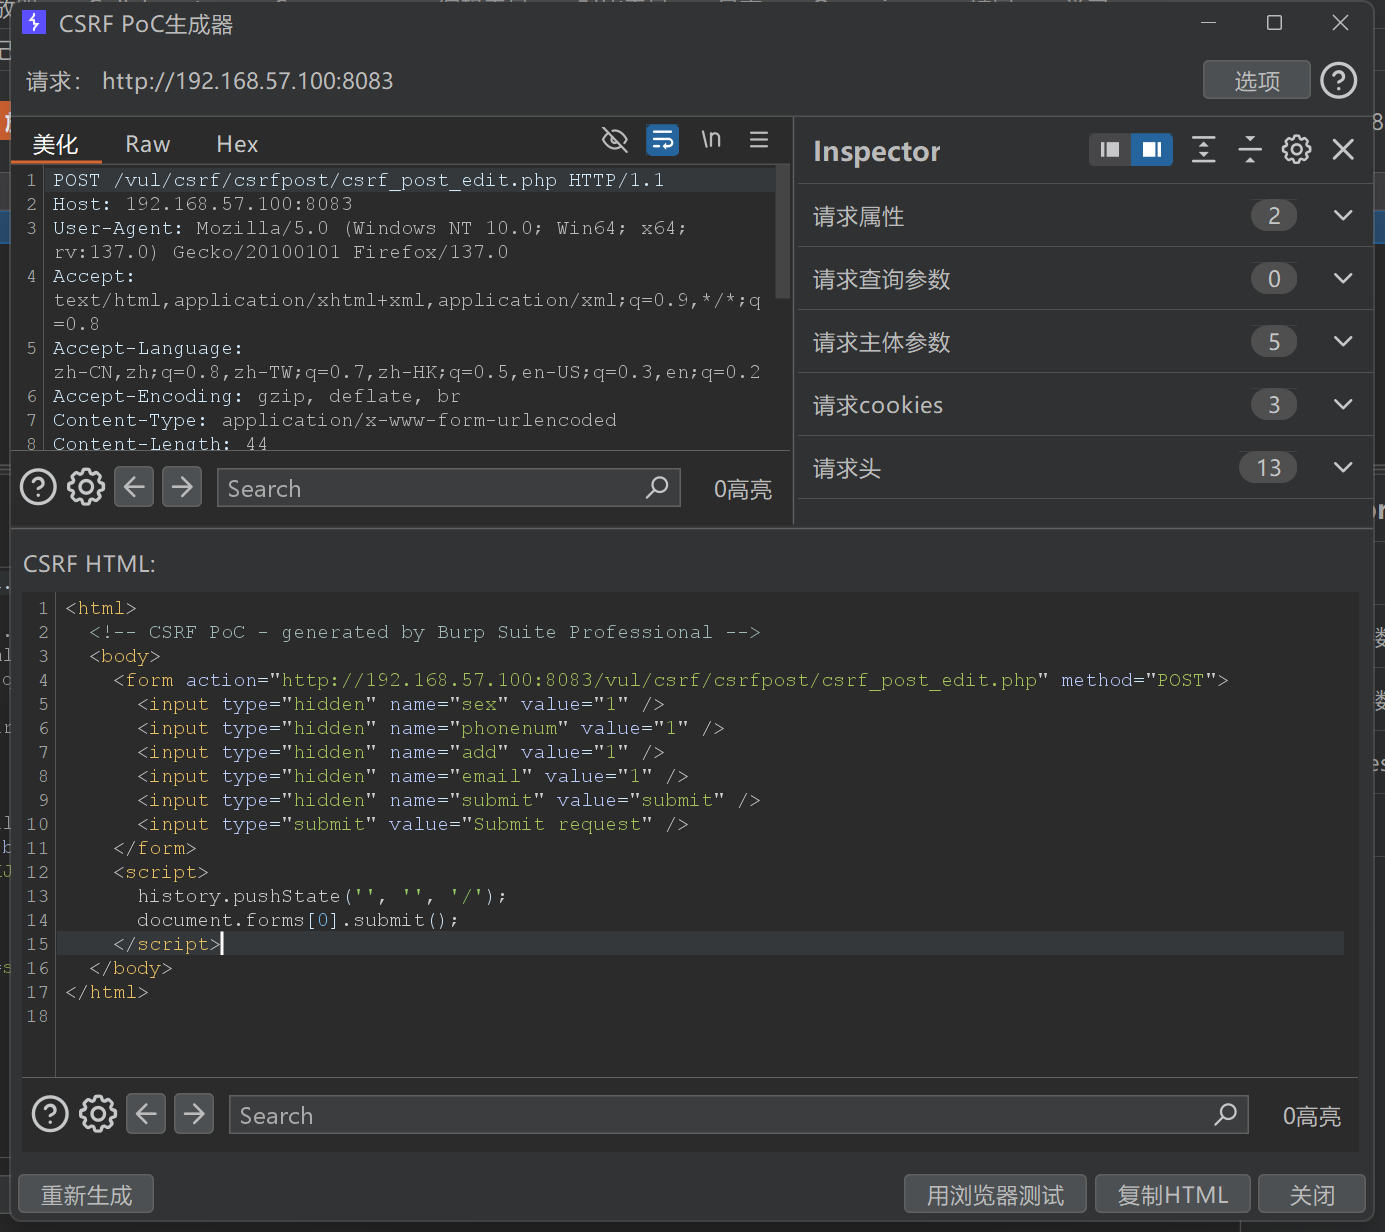This screenshot has height=1232, width=1385.
Task: Focus the request pane Search field
Action: coord(449,488)
